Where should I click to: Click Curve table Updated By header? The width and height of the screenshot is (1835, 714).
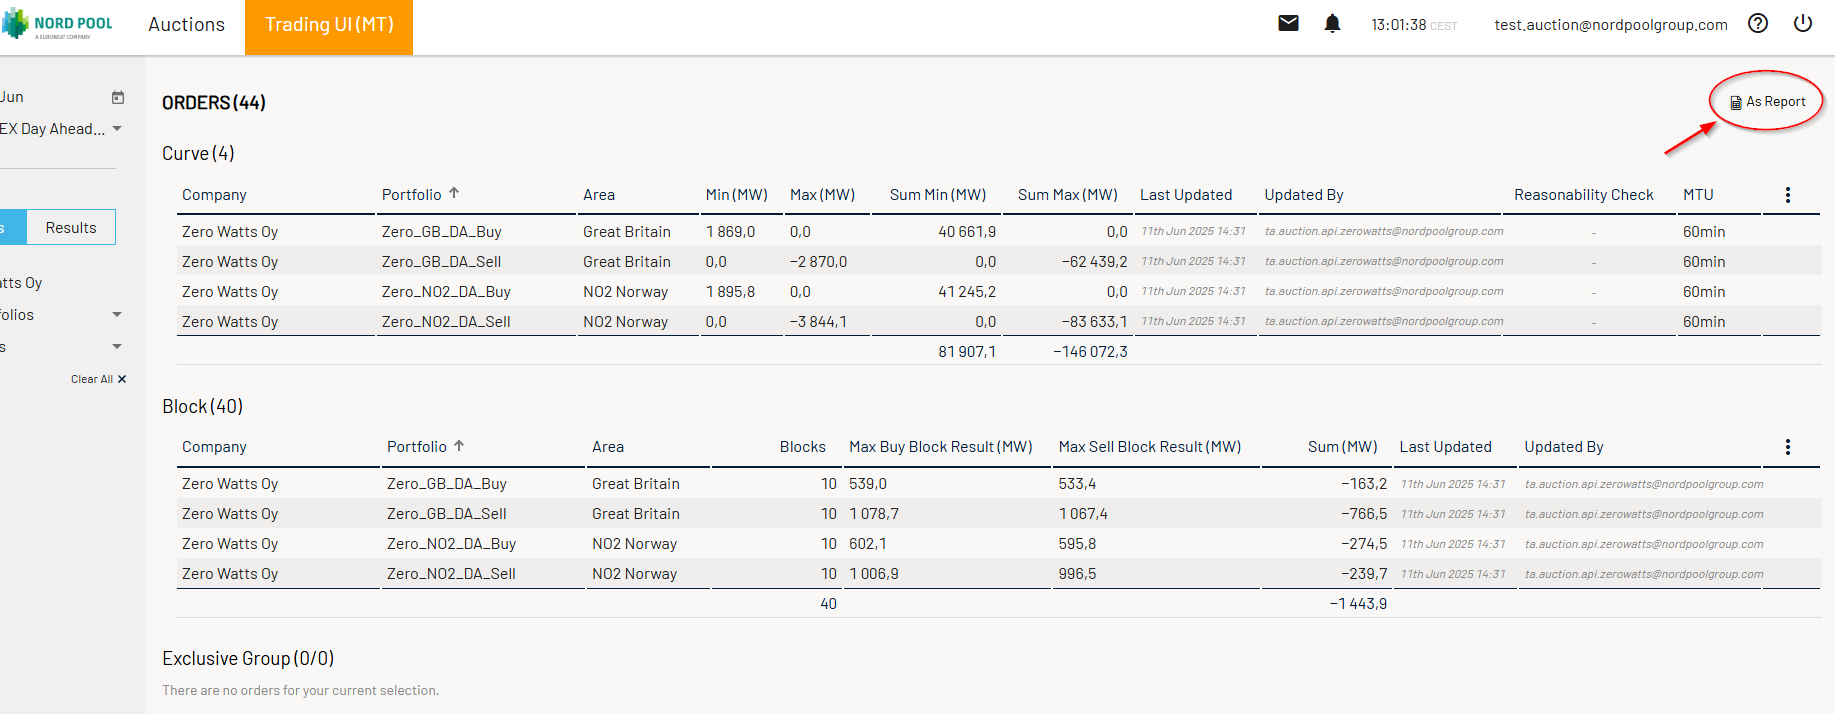click(1304, 195)
